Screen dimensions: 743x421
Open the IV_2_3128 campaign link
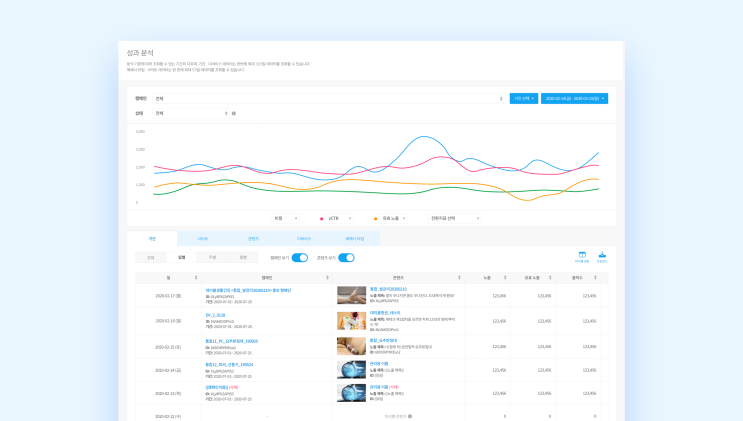[215, 315]
